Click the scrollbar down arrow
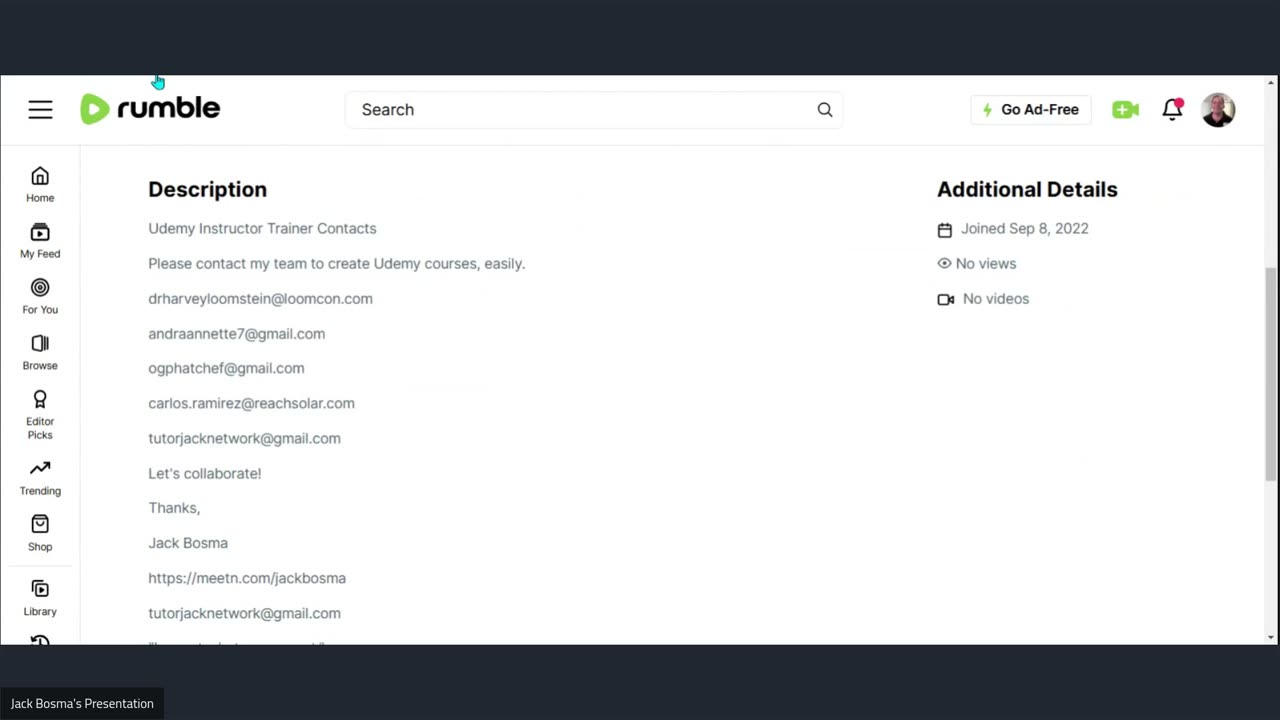This screenshot has width=1280, height=720. tap(1271, 637)
